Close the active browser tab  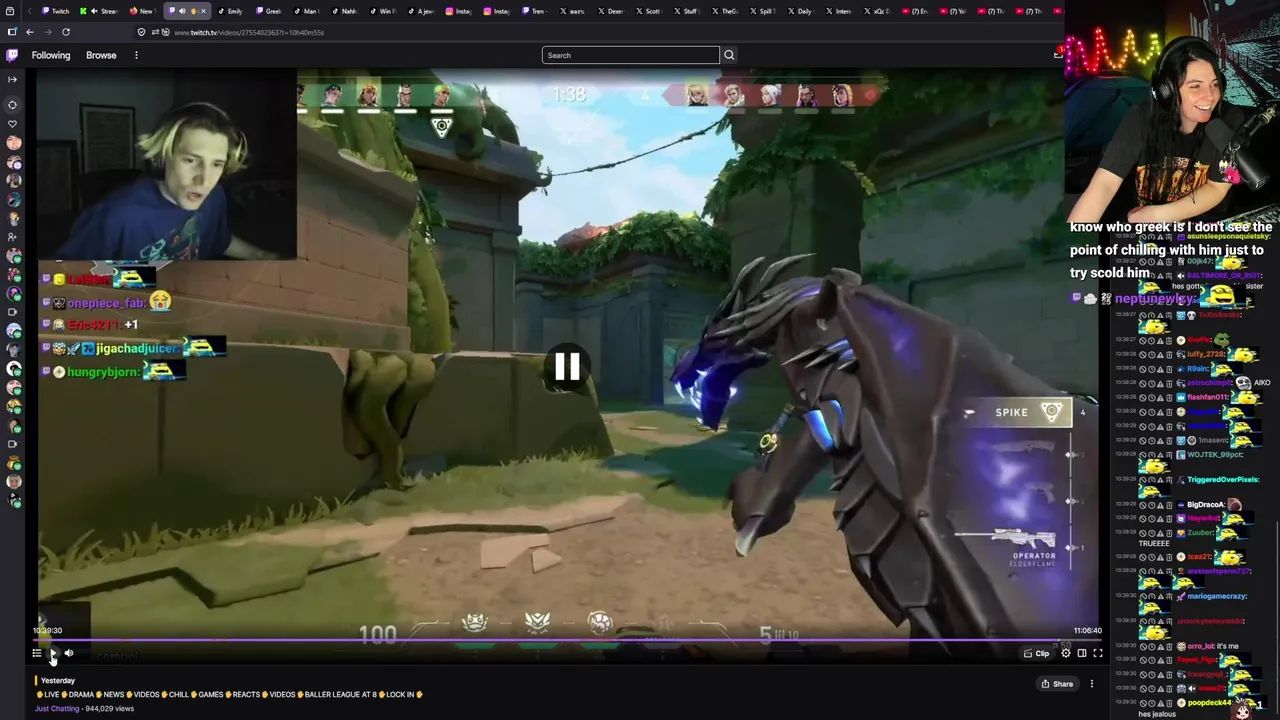204,11
